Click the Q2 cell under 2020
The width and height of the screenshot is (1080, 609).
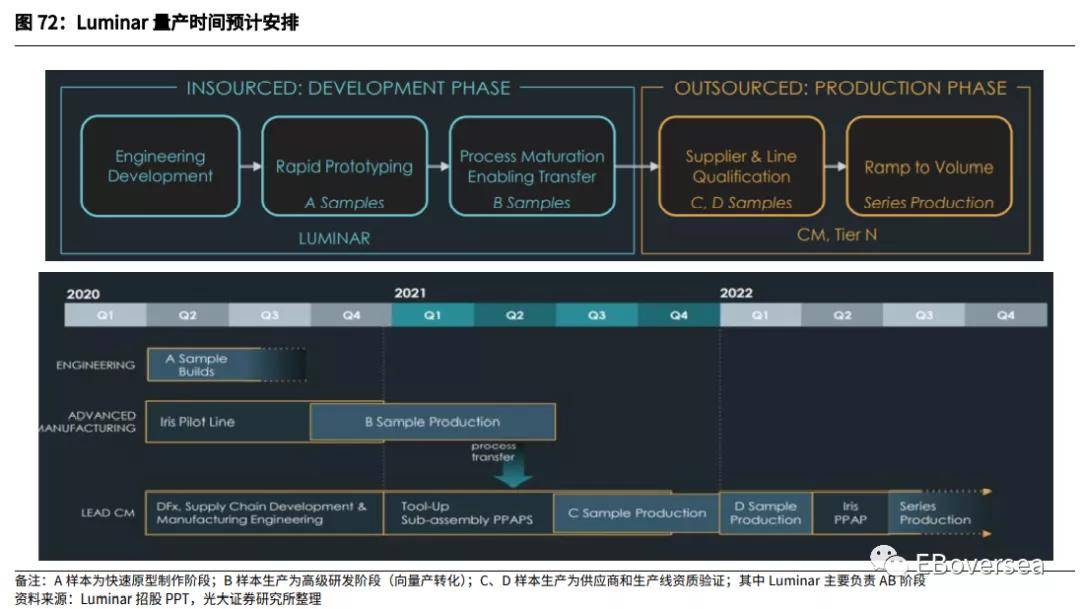pos(187,315)
